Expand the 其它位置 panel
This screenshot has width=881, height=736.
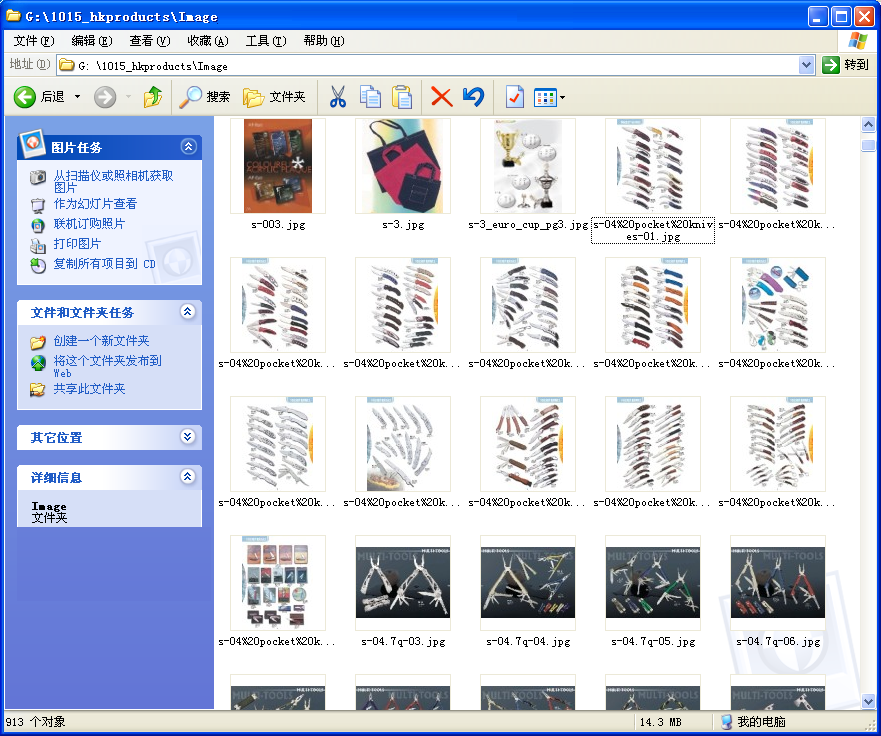tap(188, 437)
